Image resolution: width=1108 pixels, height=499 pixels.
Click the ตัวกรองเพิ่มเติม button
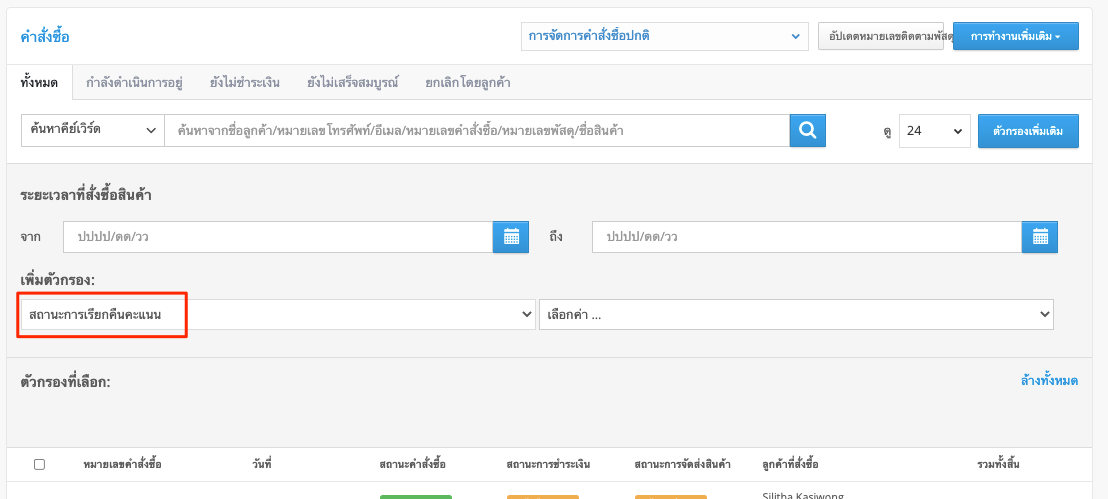(x=1028, y=131)
